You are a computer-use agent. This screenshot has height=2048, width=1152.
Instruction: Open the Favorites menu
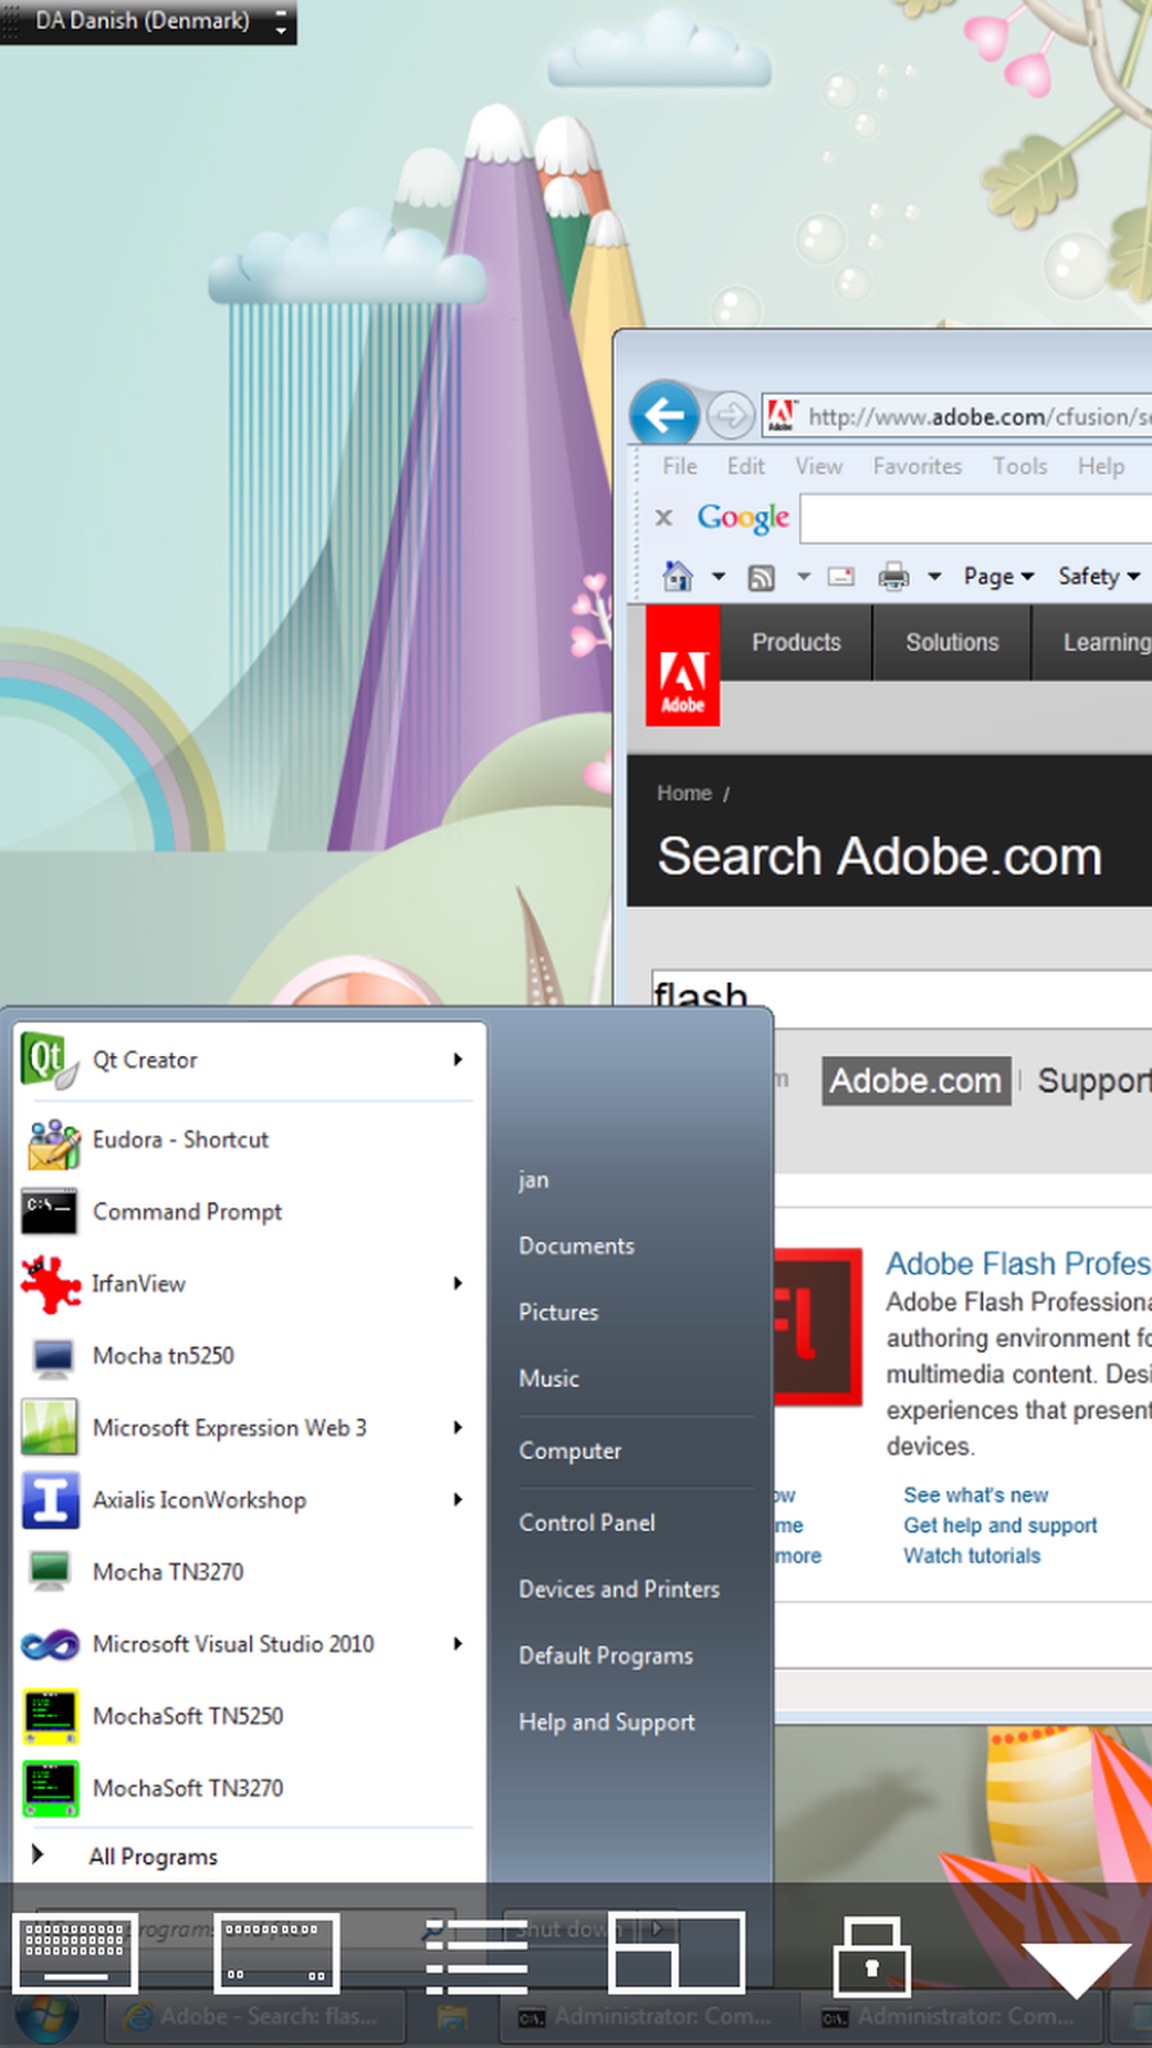coord(917,466)
